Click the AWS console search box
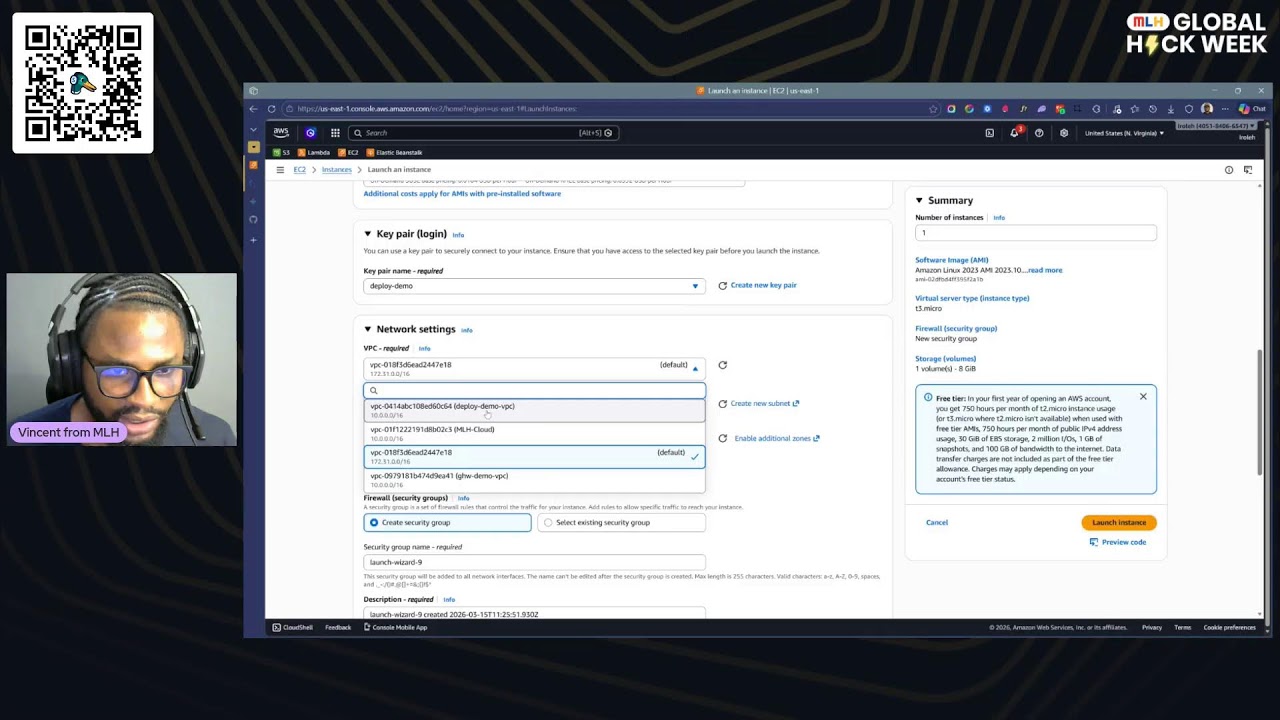Image resolution: width=1280 pixels, height=720 pixels. point(483,133)
